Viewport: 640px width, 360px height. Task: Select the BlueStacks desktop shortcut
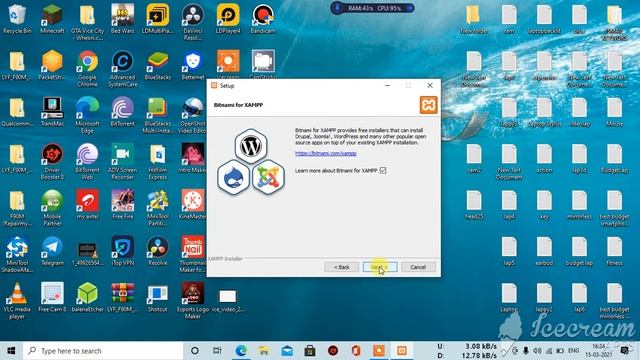[158, 66]
